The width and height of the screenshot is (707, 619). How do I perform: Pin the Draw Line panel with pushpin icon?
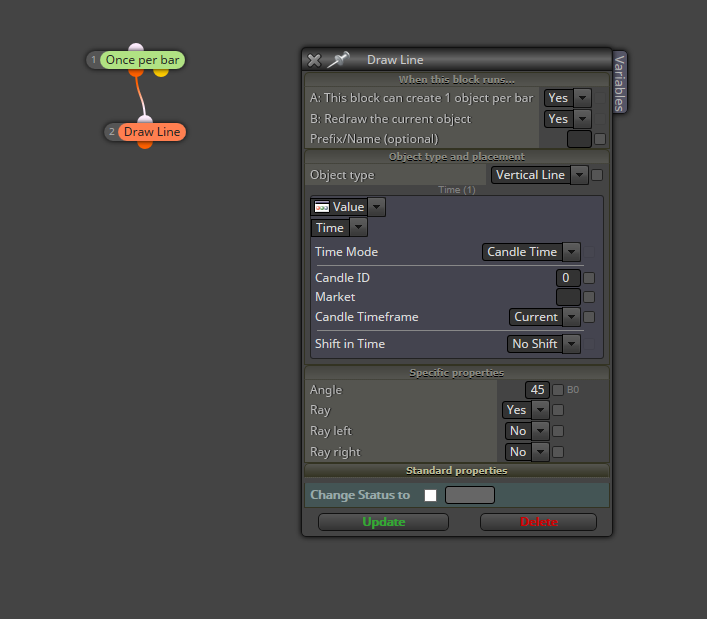pyautogui.click(x=338, y=60)
